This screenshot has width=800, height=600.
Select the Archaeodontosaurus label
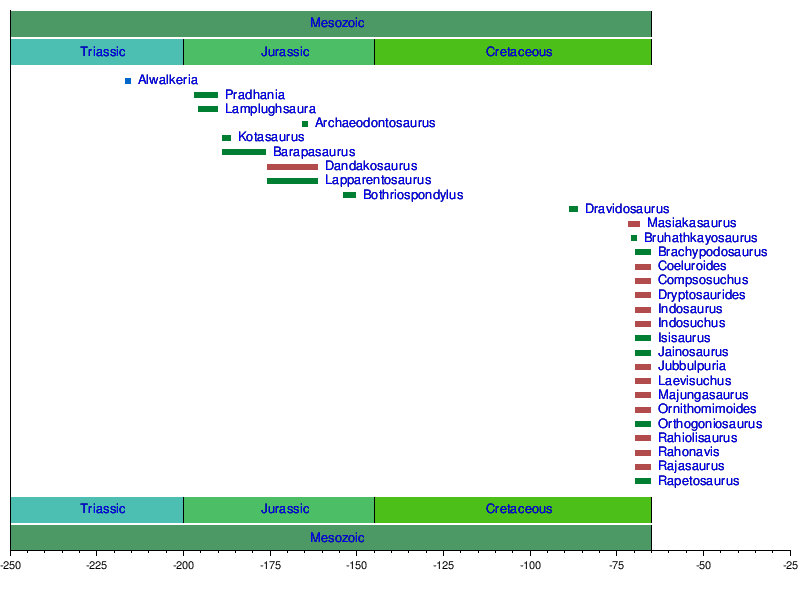click(x=375, y=123)
